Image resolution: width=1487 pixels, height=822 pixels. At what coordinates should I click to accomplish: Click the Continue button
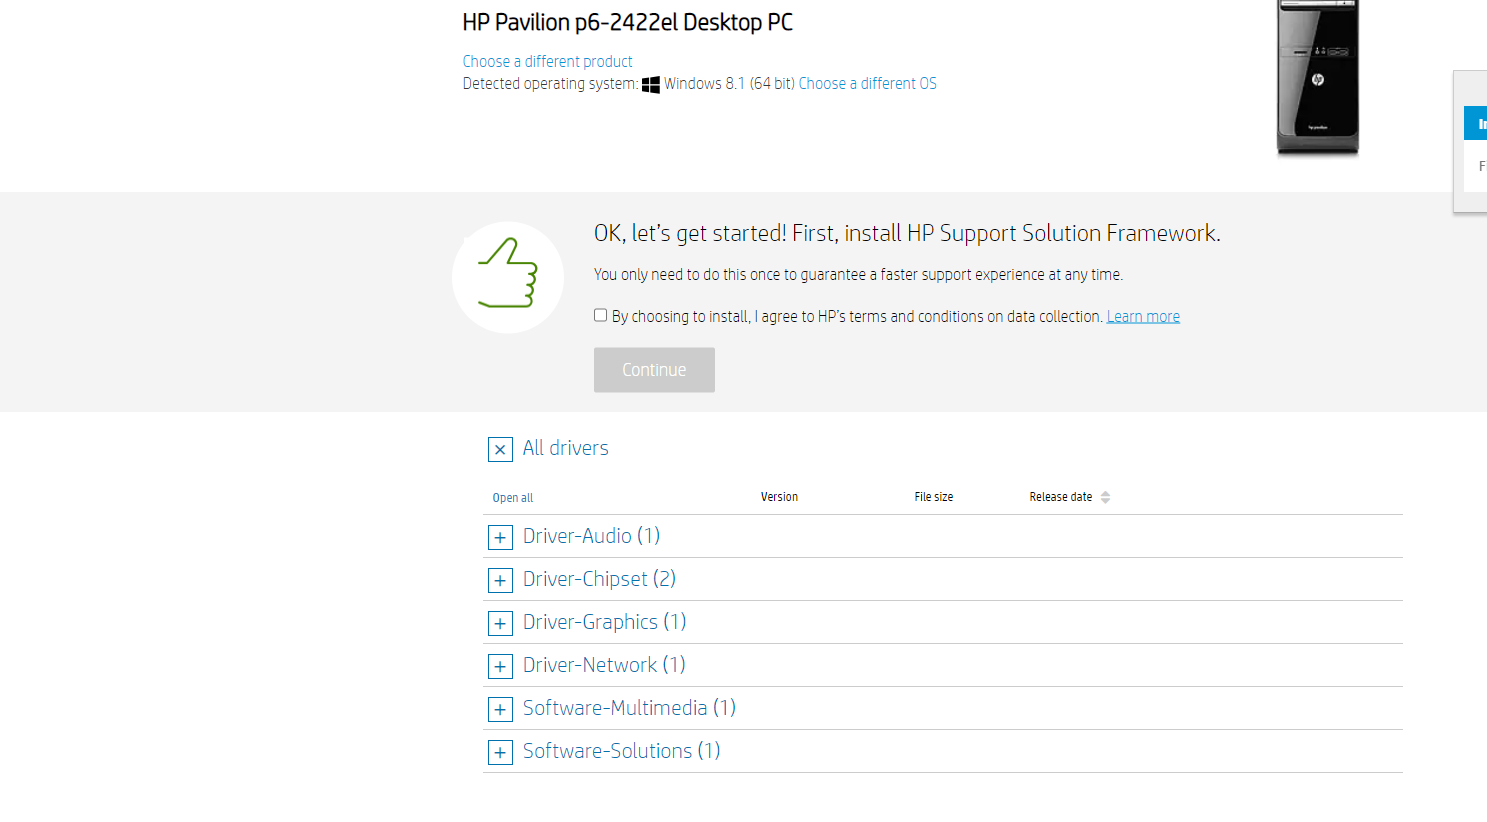[654, 370]
